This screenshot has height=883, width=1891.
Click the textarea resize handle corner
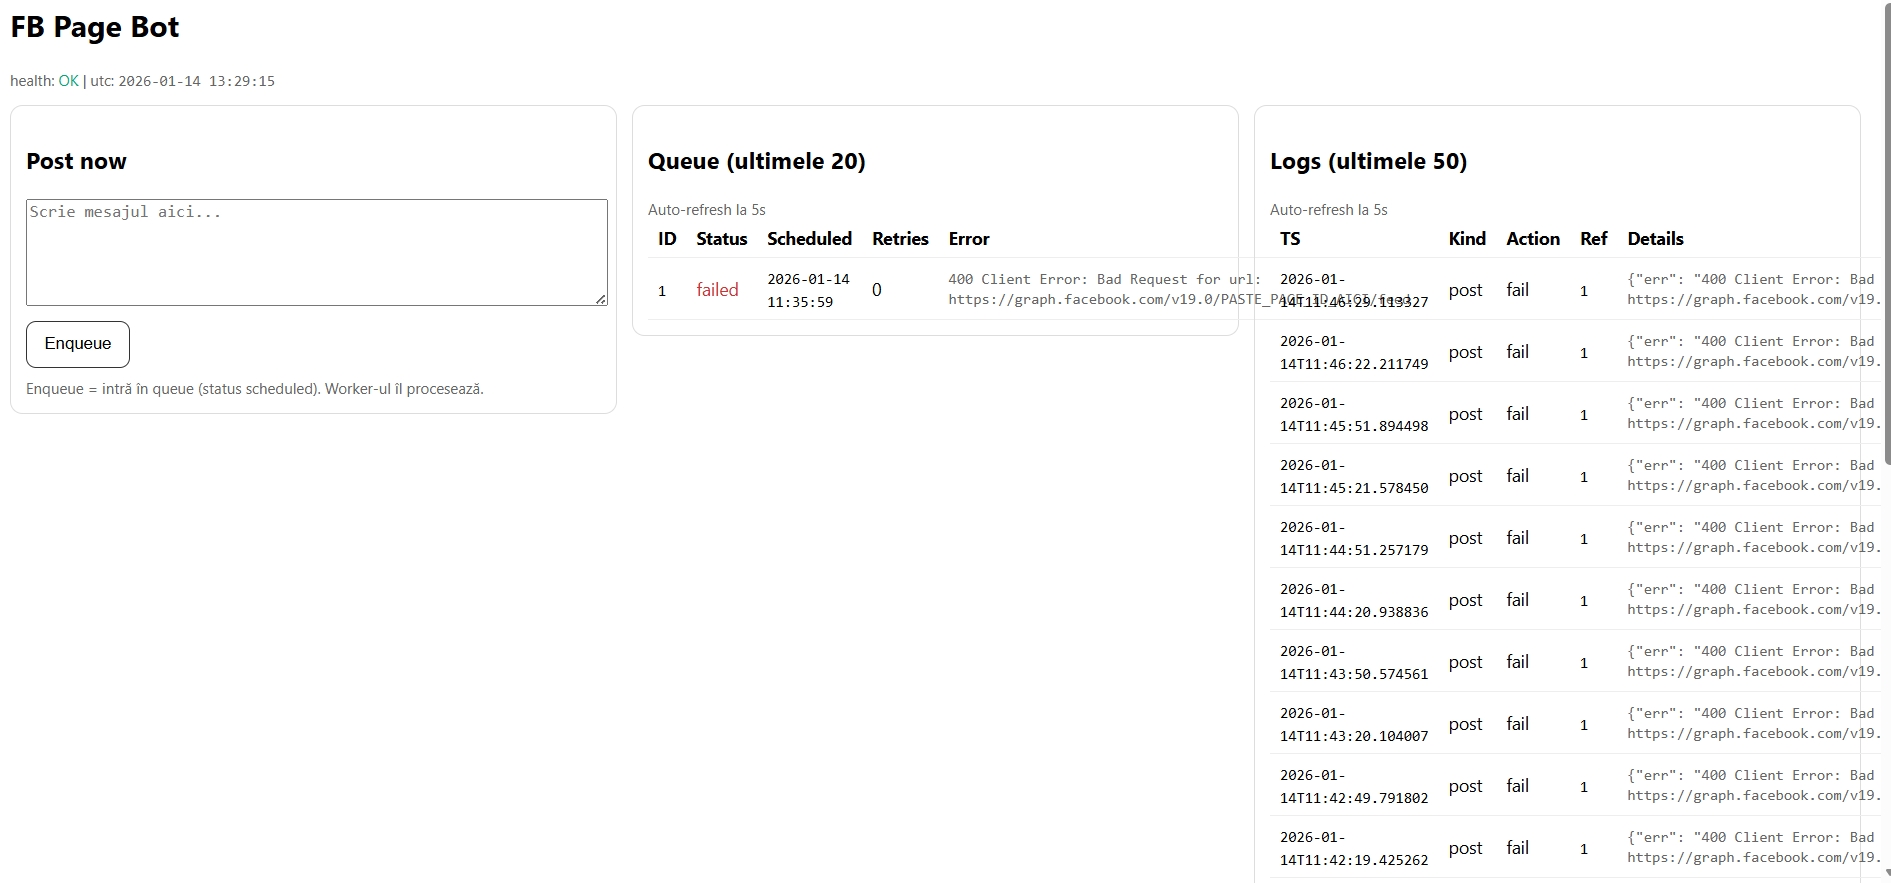(x=601, y=299)
